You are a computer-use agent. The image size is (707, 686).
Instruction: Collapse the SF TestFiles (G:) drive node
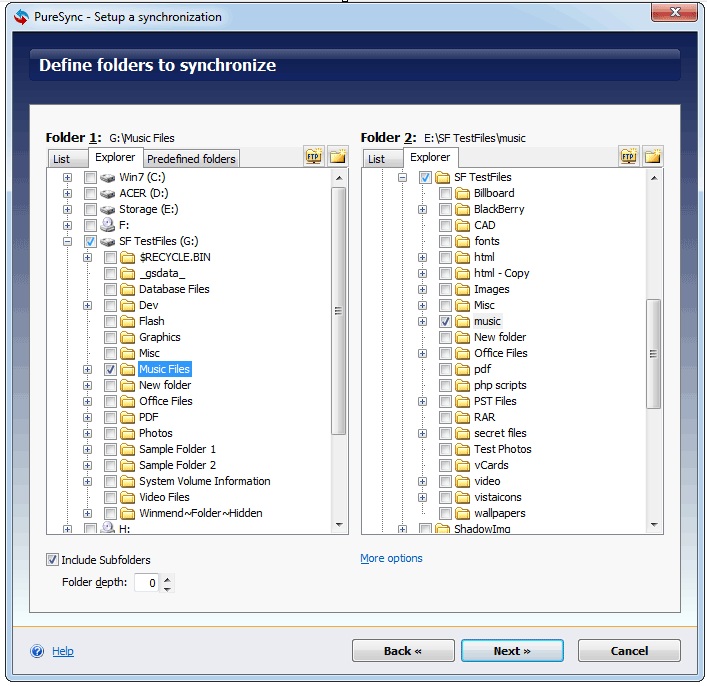68,241
